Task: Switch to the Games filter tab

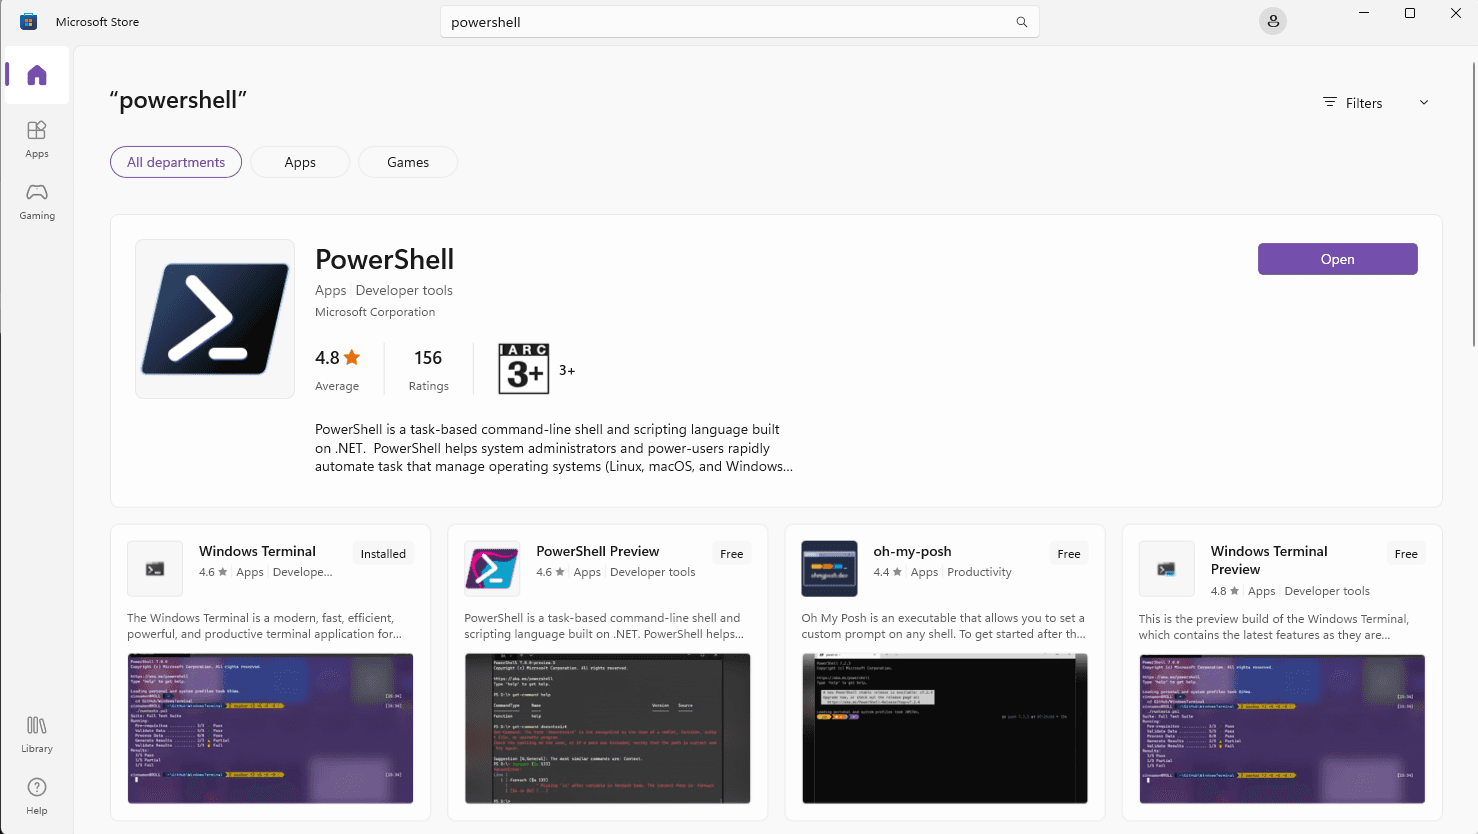Action: (x=408, y=162)
